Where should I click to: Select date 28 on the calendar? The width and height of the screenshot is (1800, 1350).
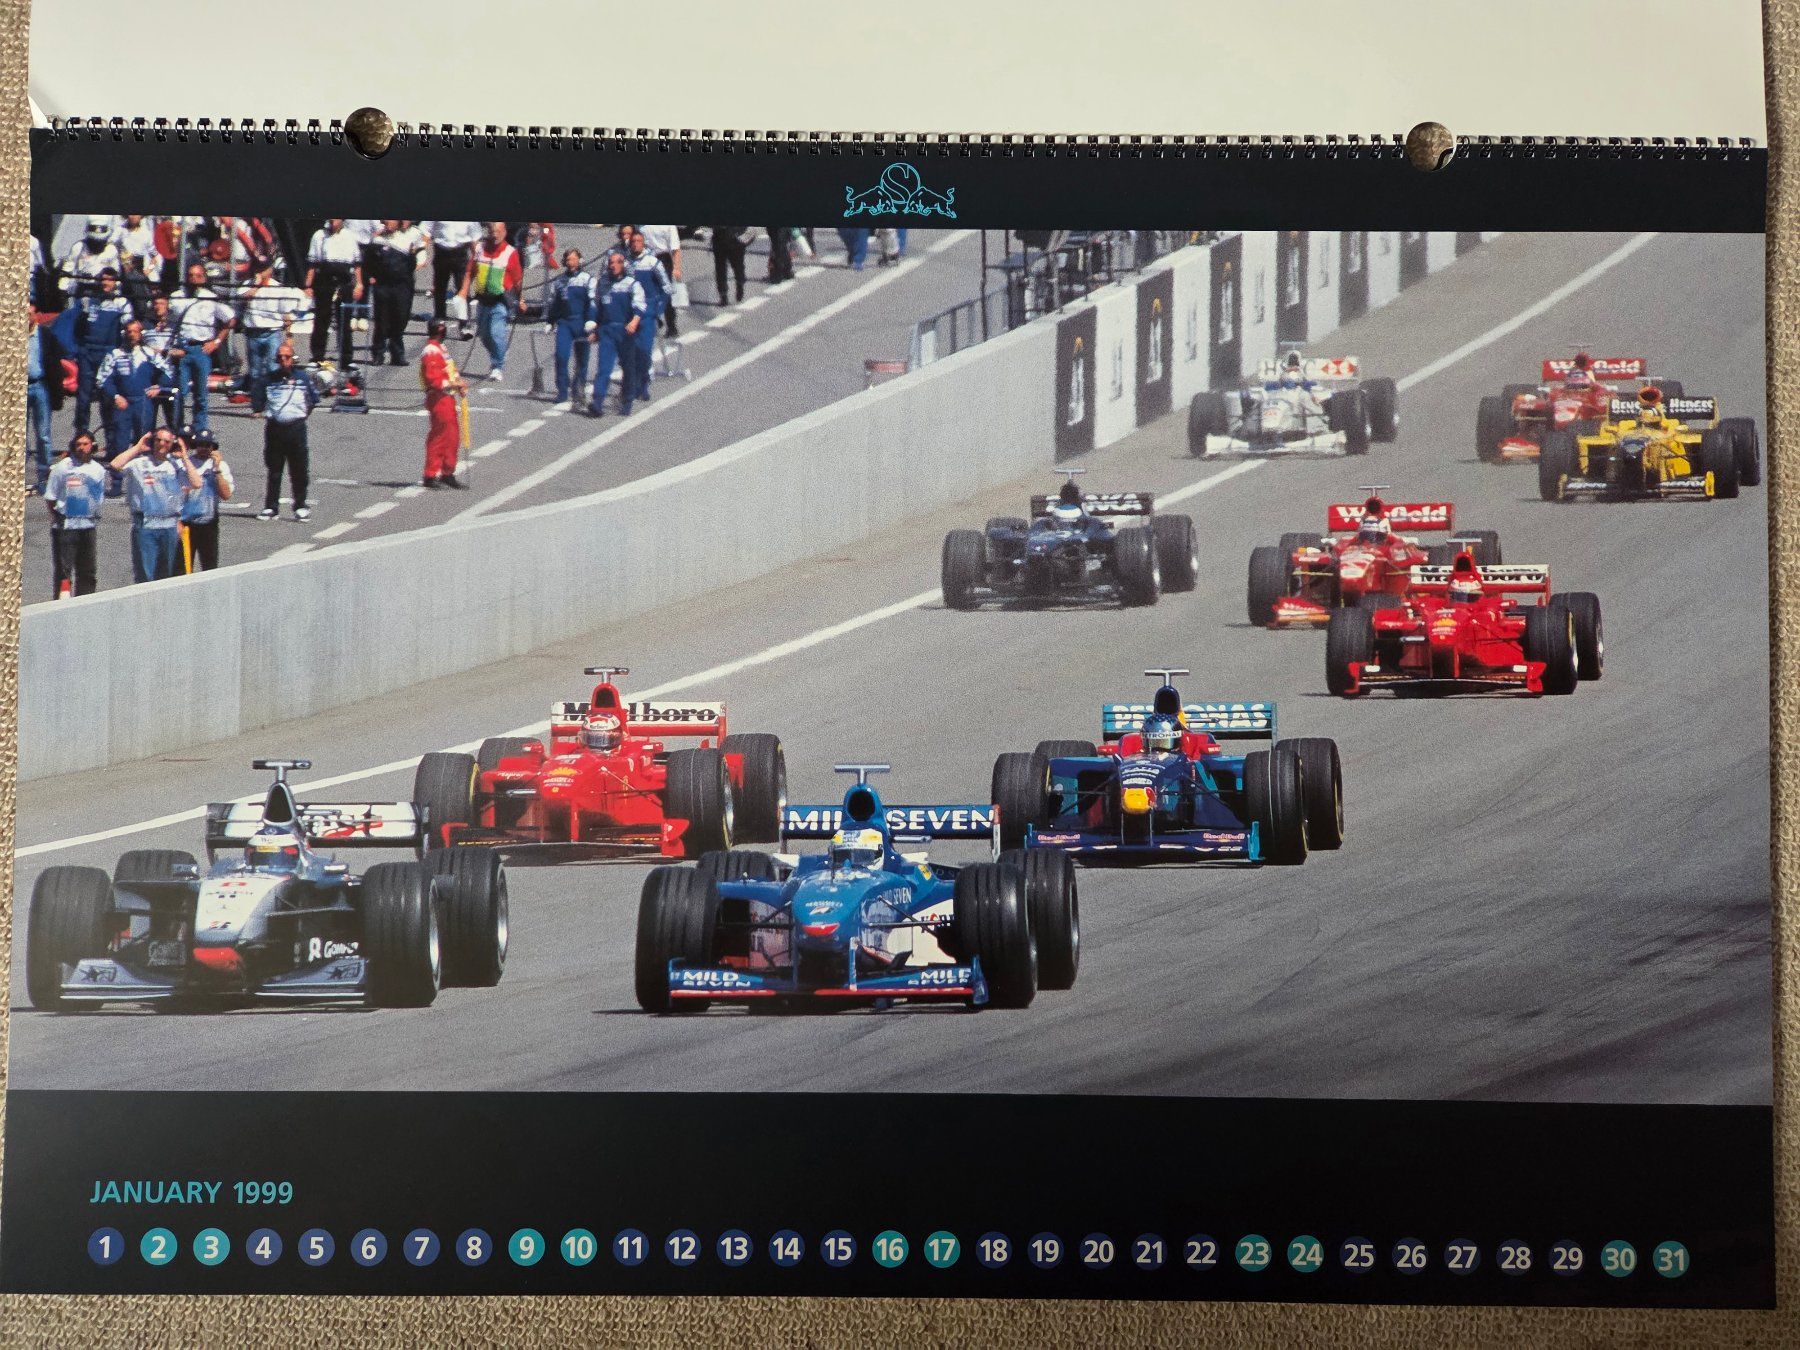1515,1257
